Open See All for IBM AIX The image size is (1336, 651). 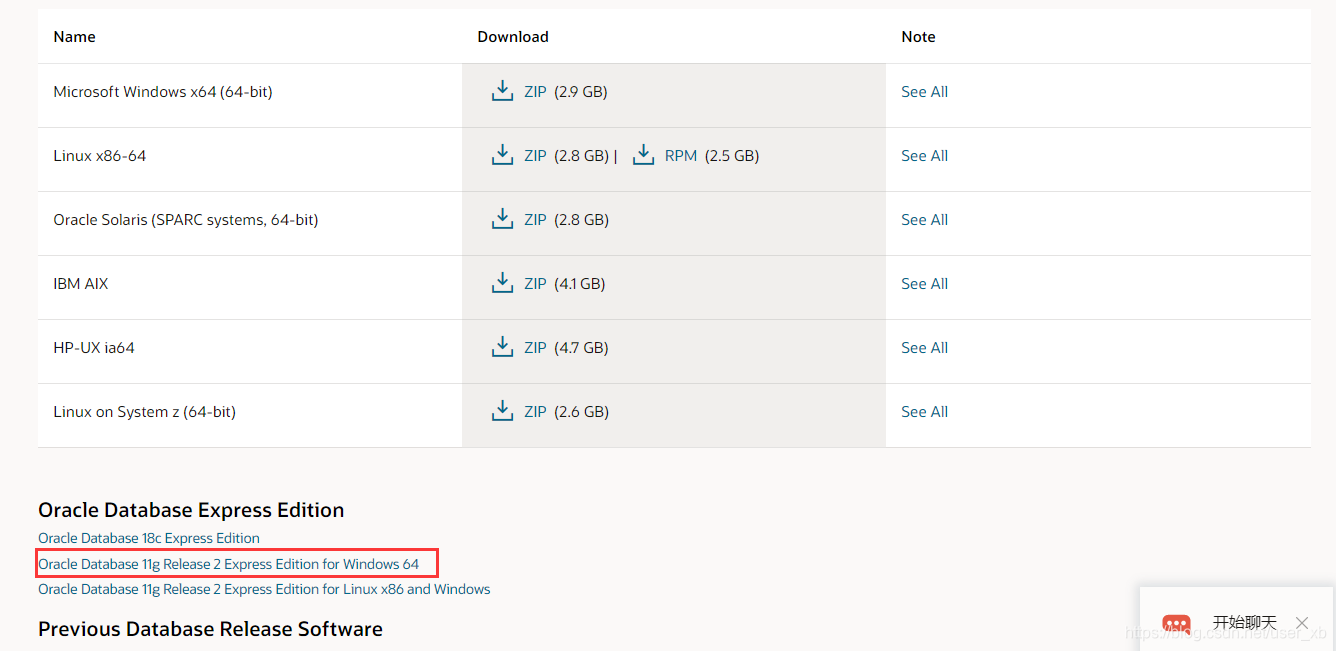[924, 284]
